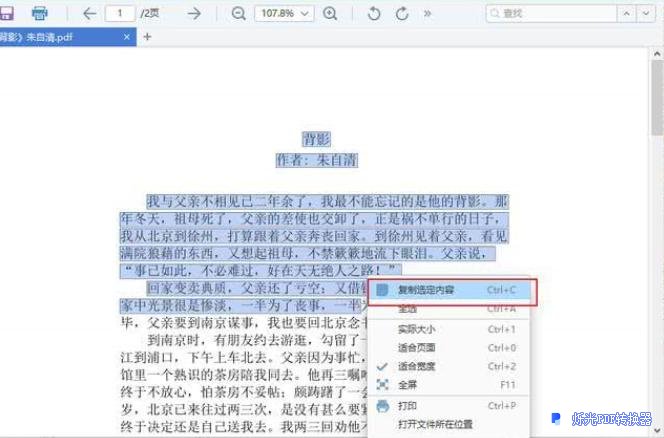Screen dimensions: 664x438
Task: Click the printer icon in toolbar
Action: coord(40,13)
